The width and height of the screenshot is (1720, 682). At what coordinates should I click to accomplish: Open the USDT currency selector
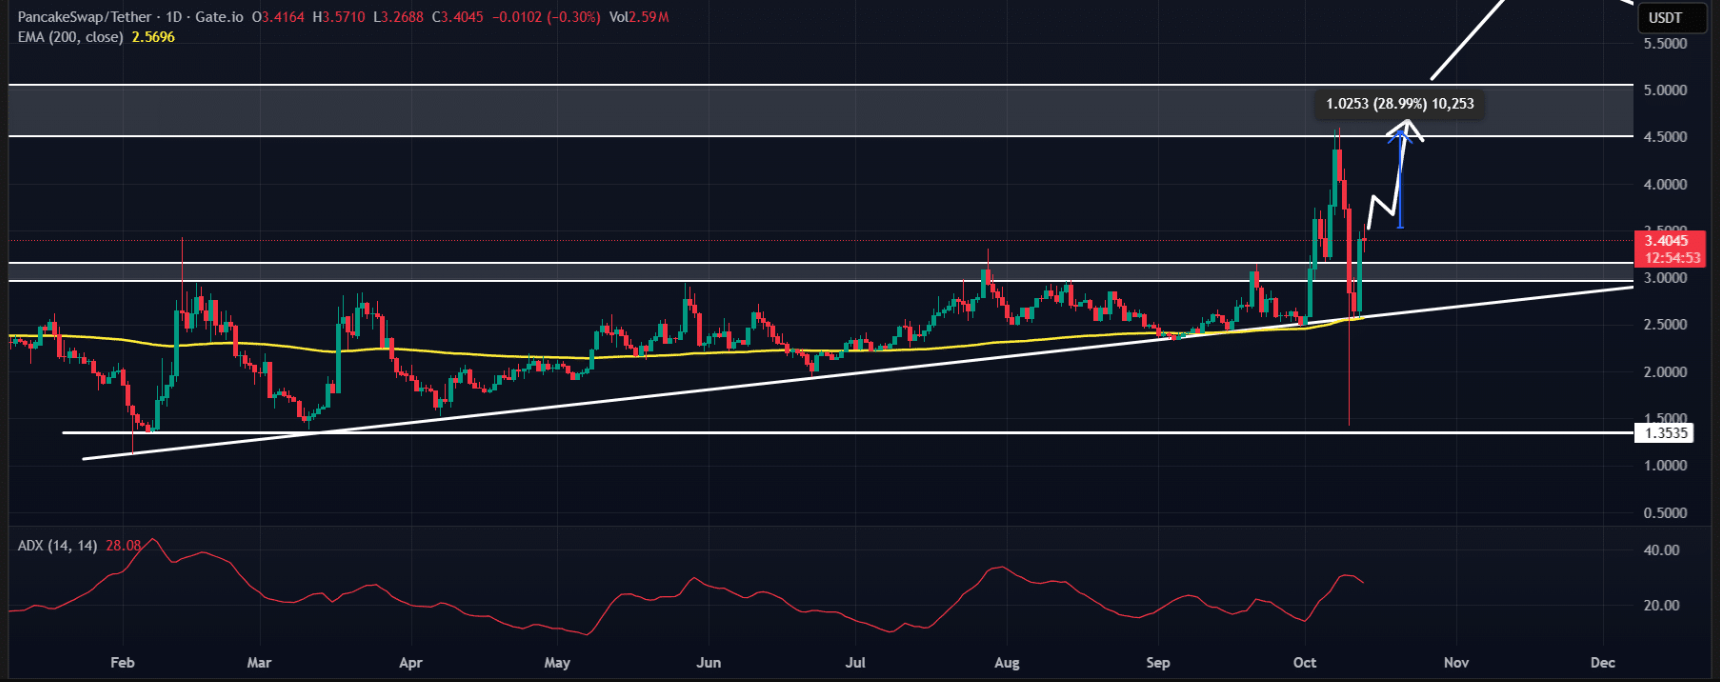(1665, 18)
